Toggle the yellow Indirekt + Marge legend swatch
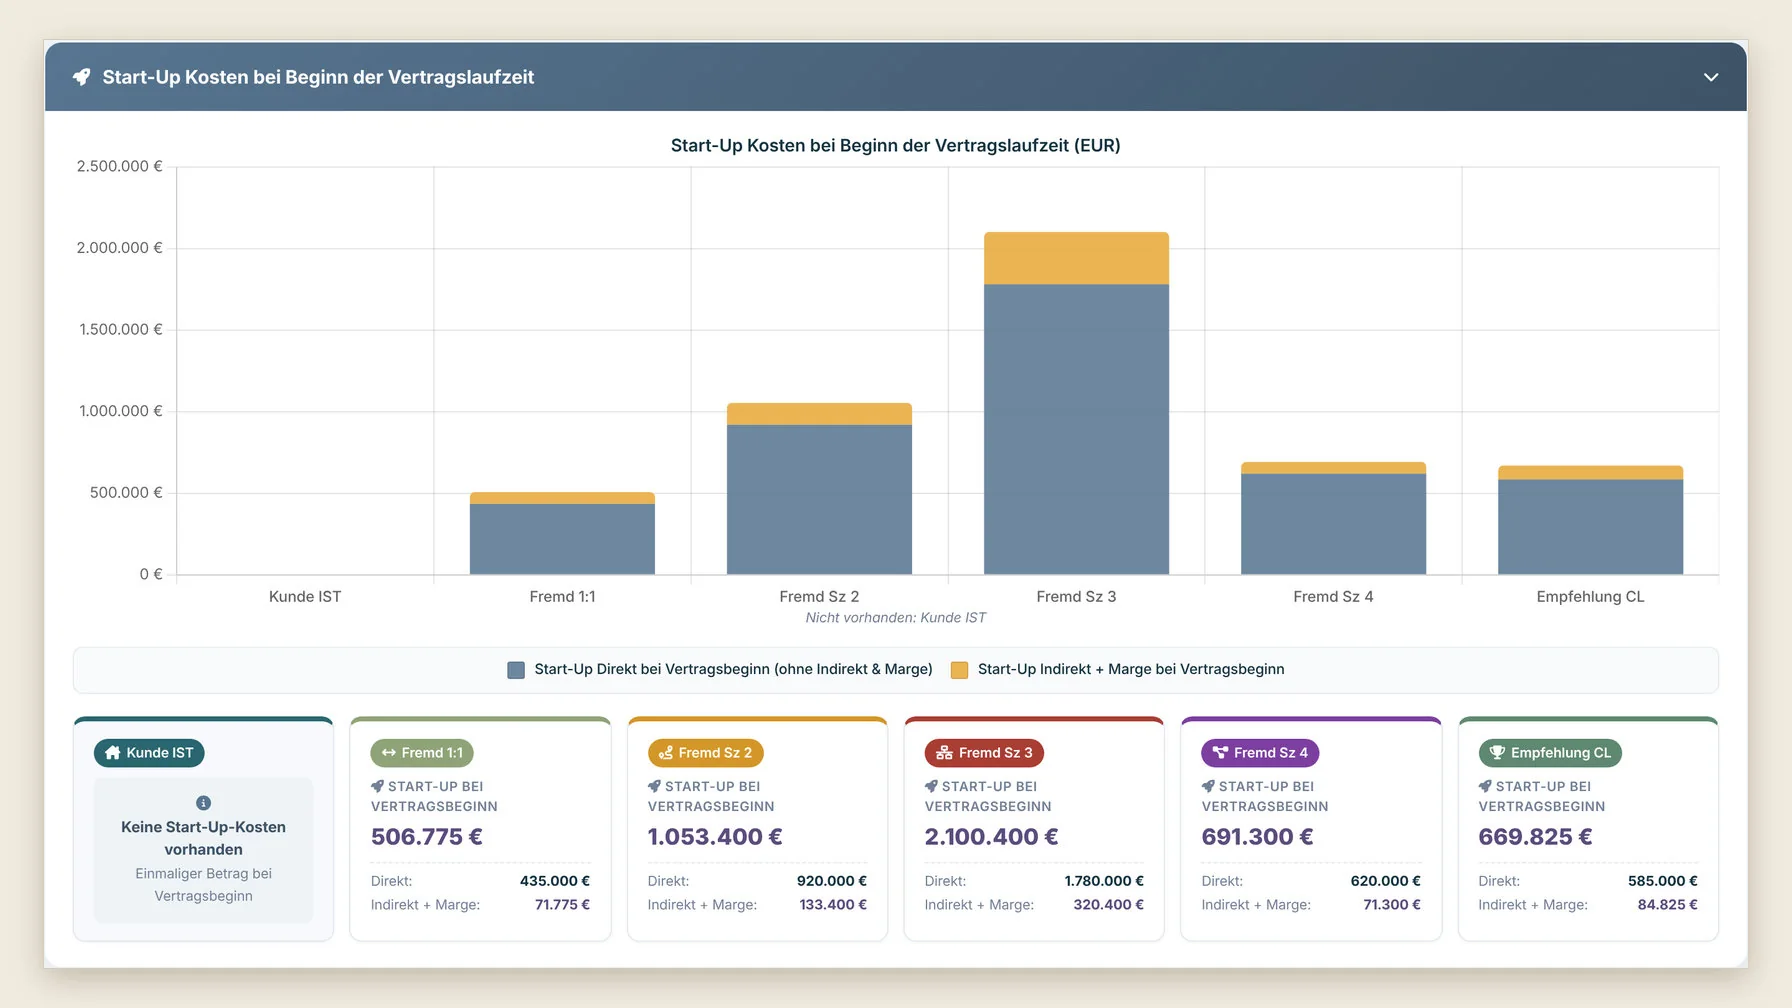 [x=959, y=670]
